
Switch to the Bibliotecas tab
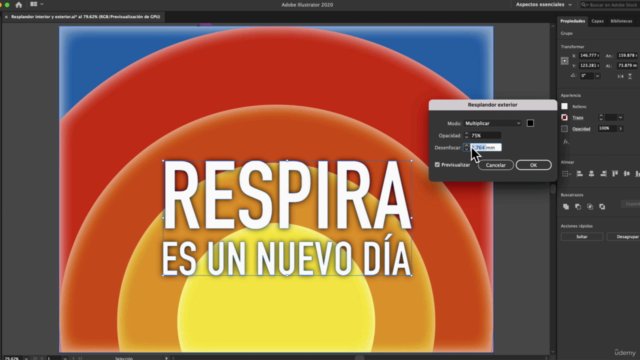621,21
